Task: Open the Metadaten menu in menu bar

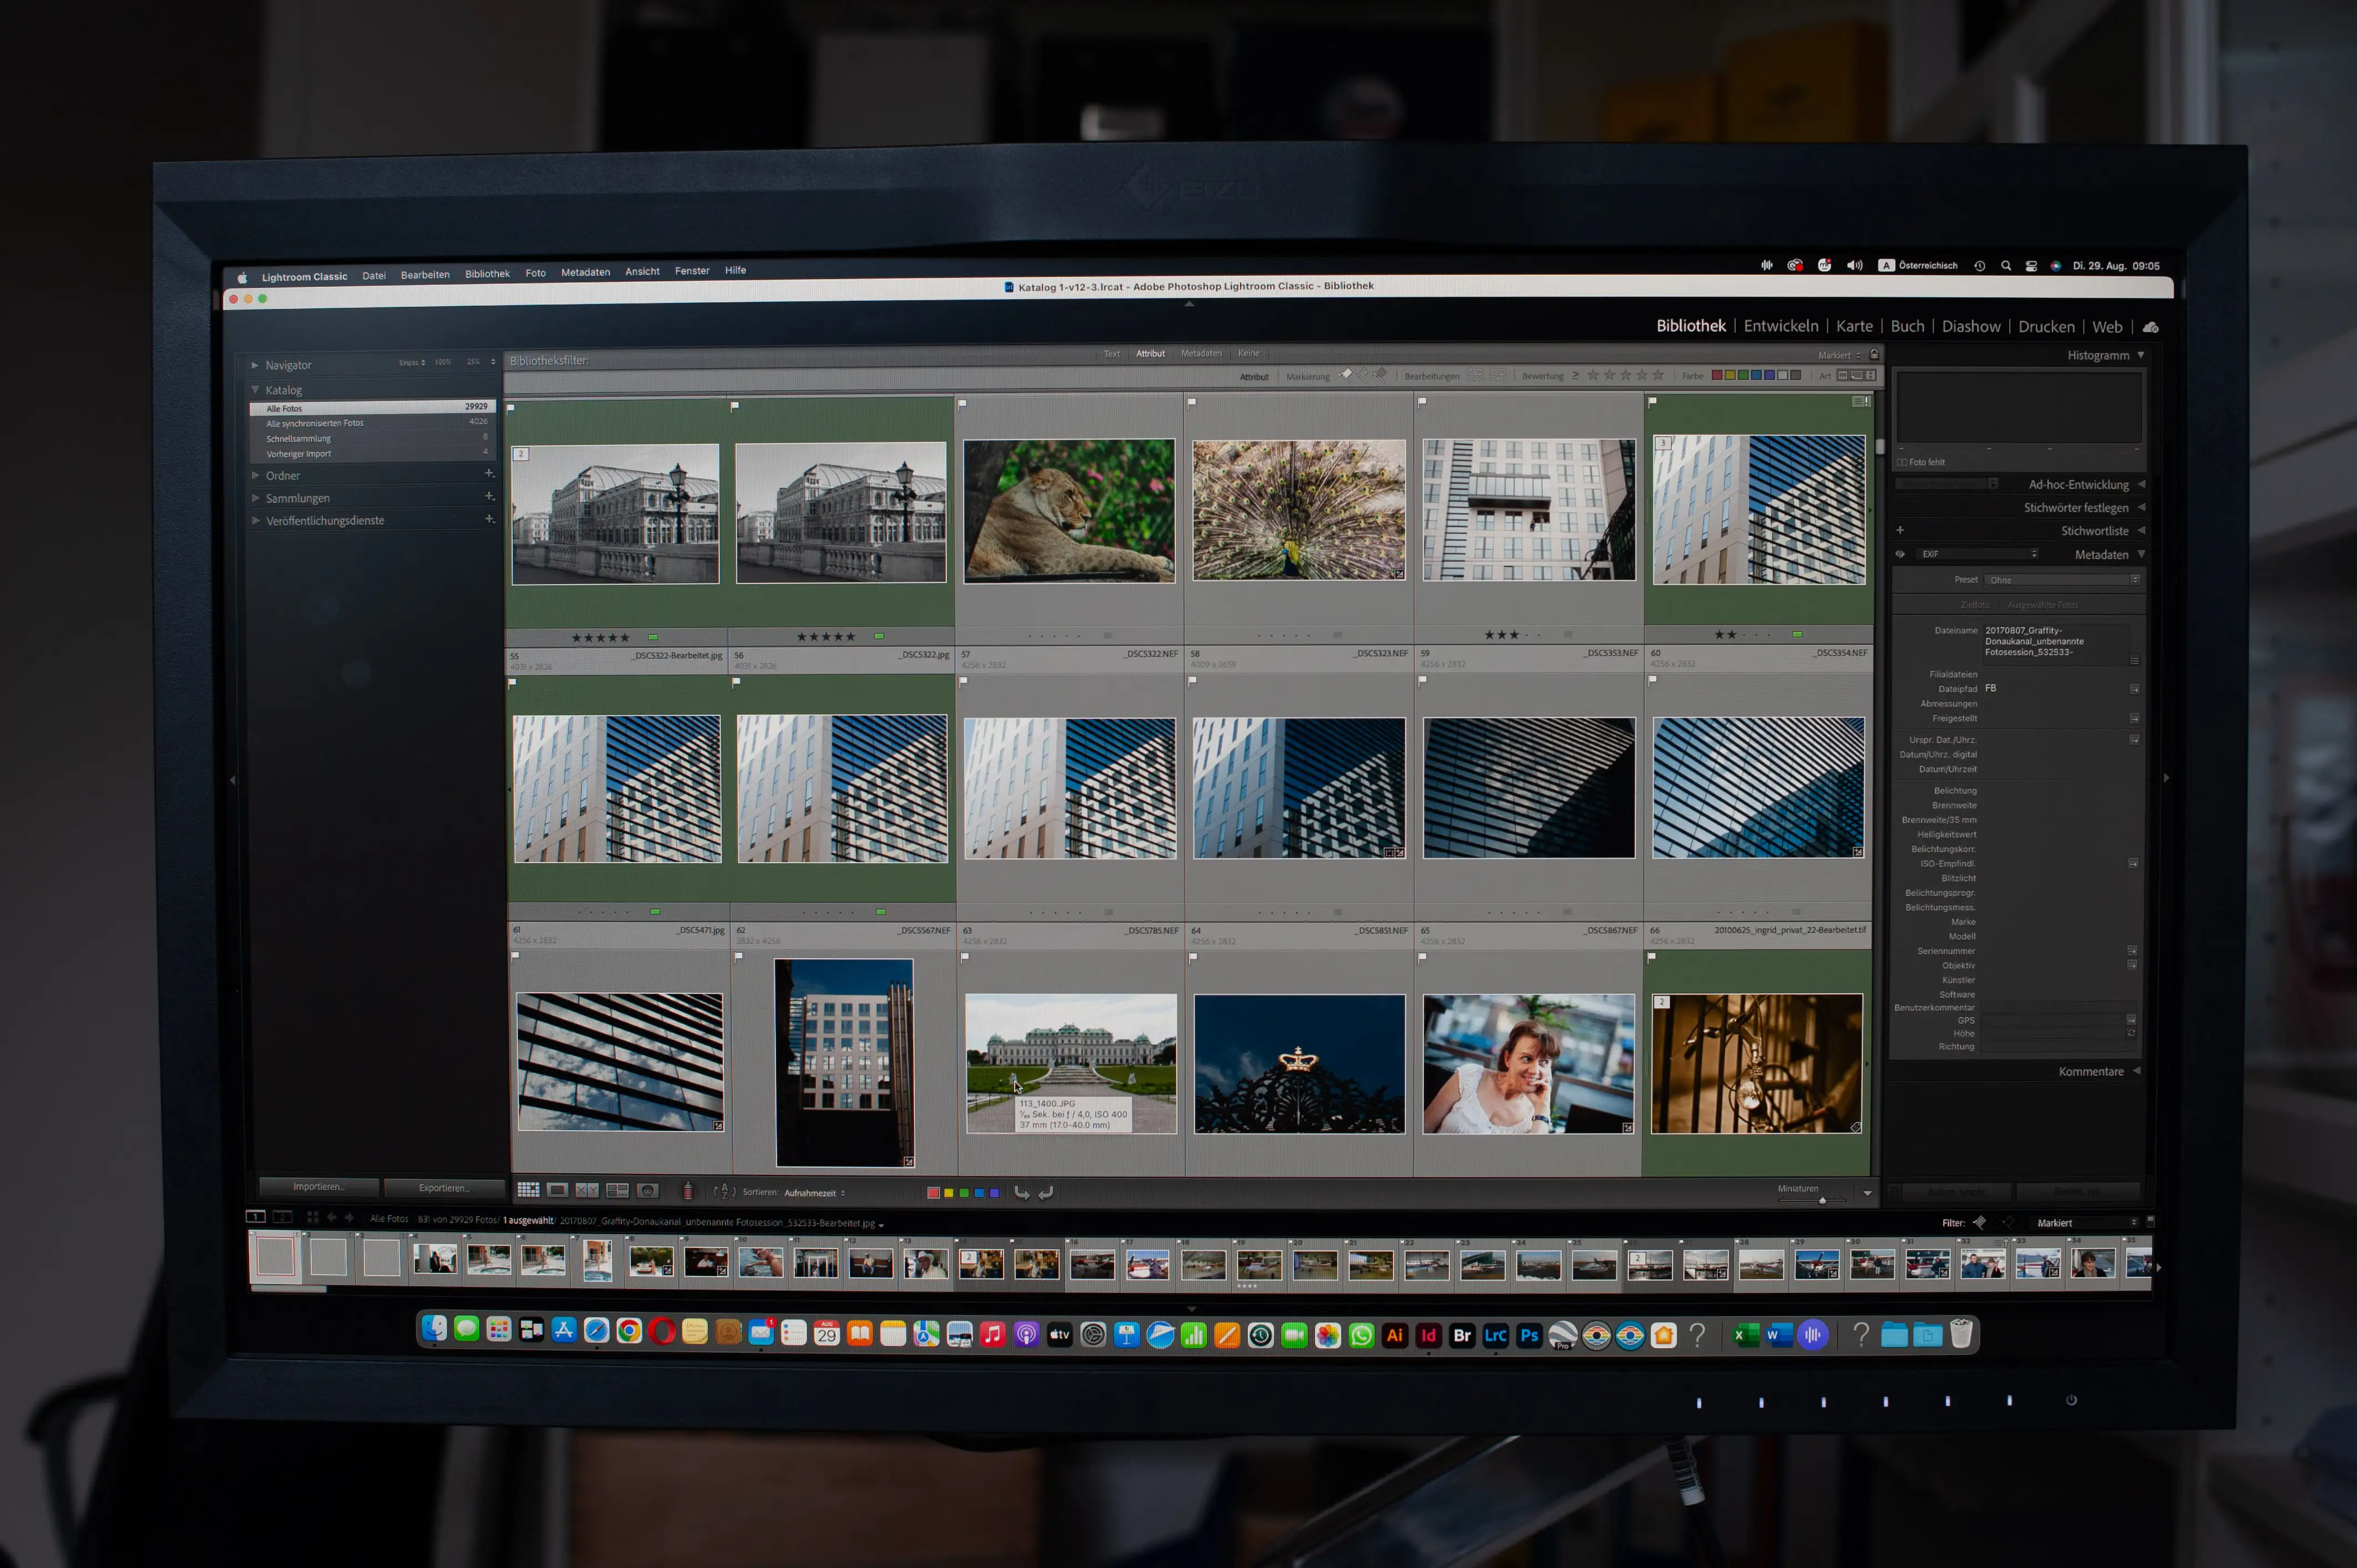Action: click(x=585, y=272)
